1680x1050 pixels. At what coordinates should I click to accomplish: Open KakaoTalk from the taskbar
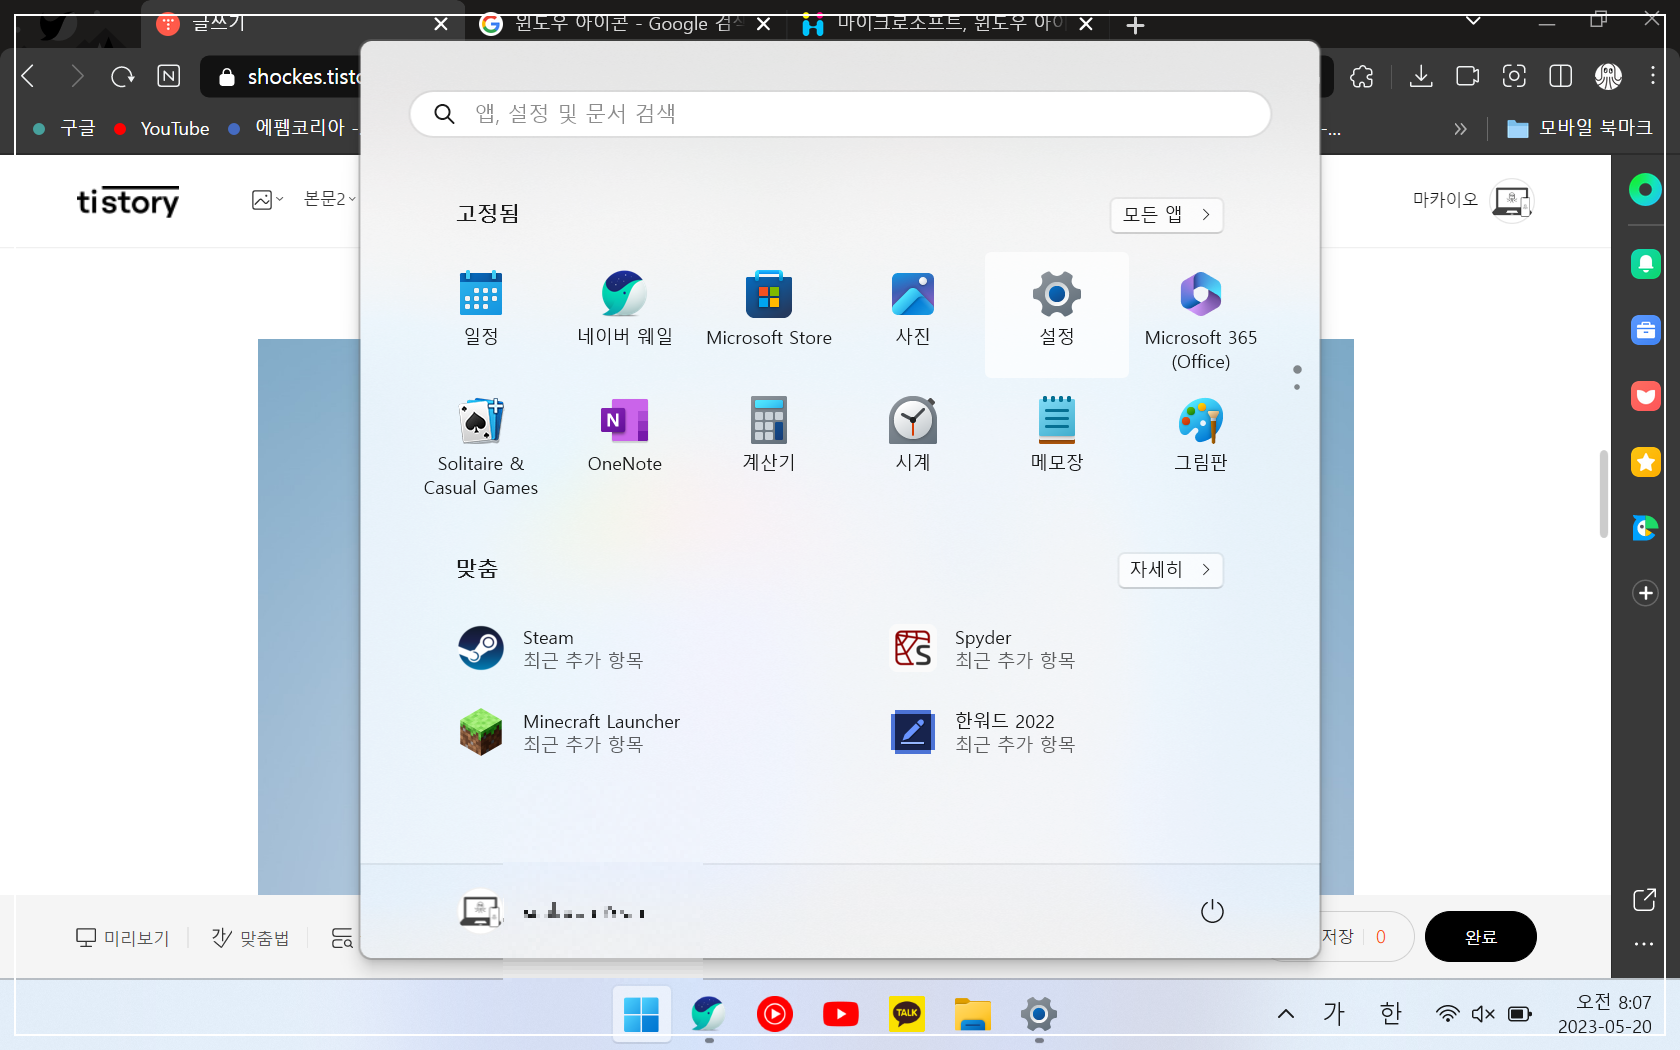point(907,1014)
